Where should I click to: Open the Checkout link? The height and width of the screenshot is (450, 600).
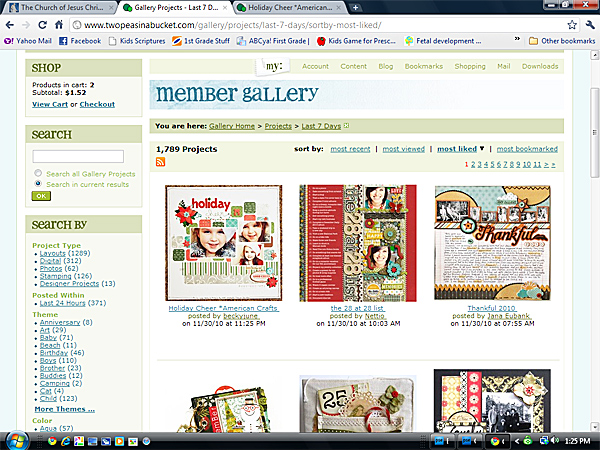click(97, 104)
